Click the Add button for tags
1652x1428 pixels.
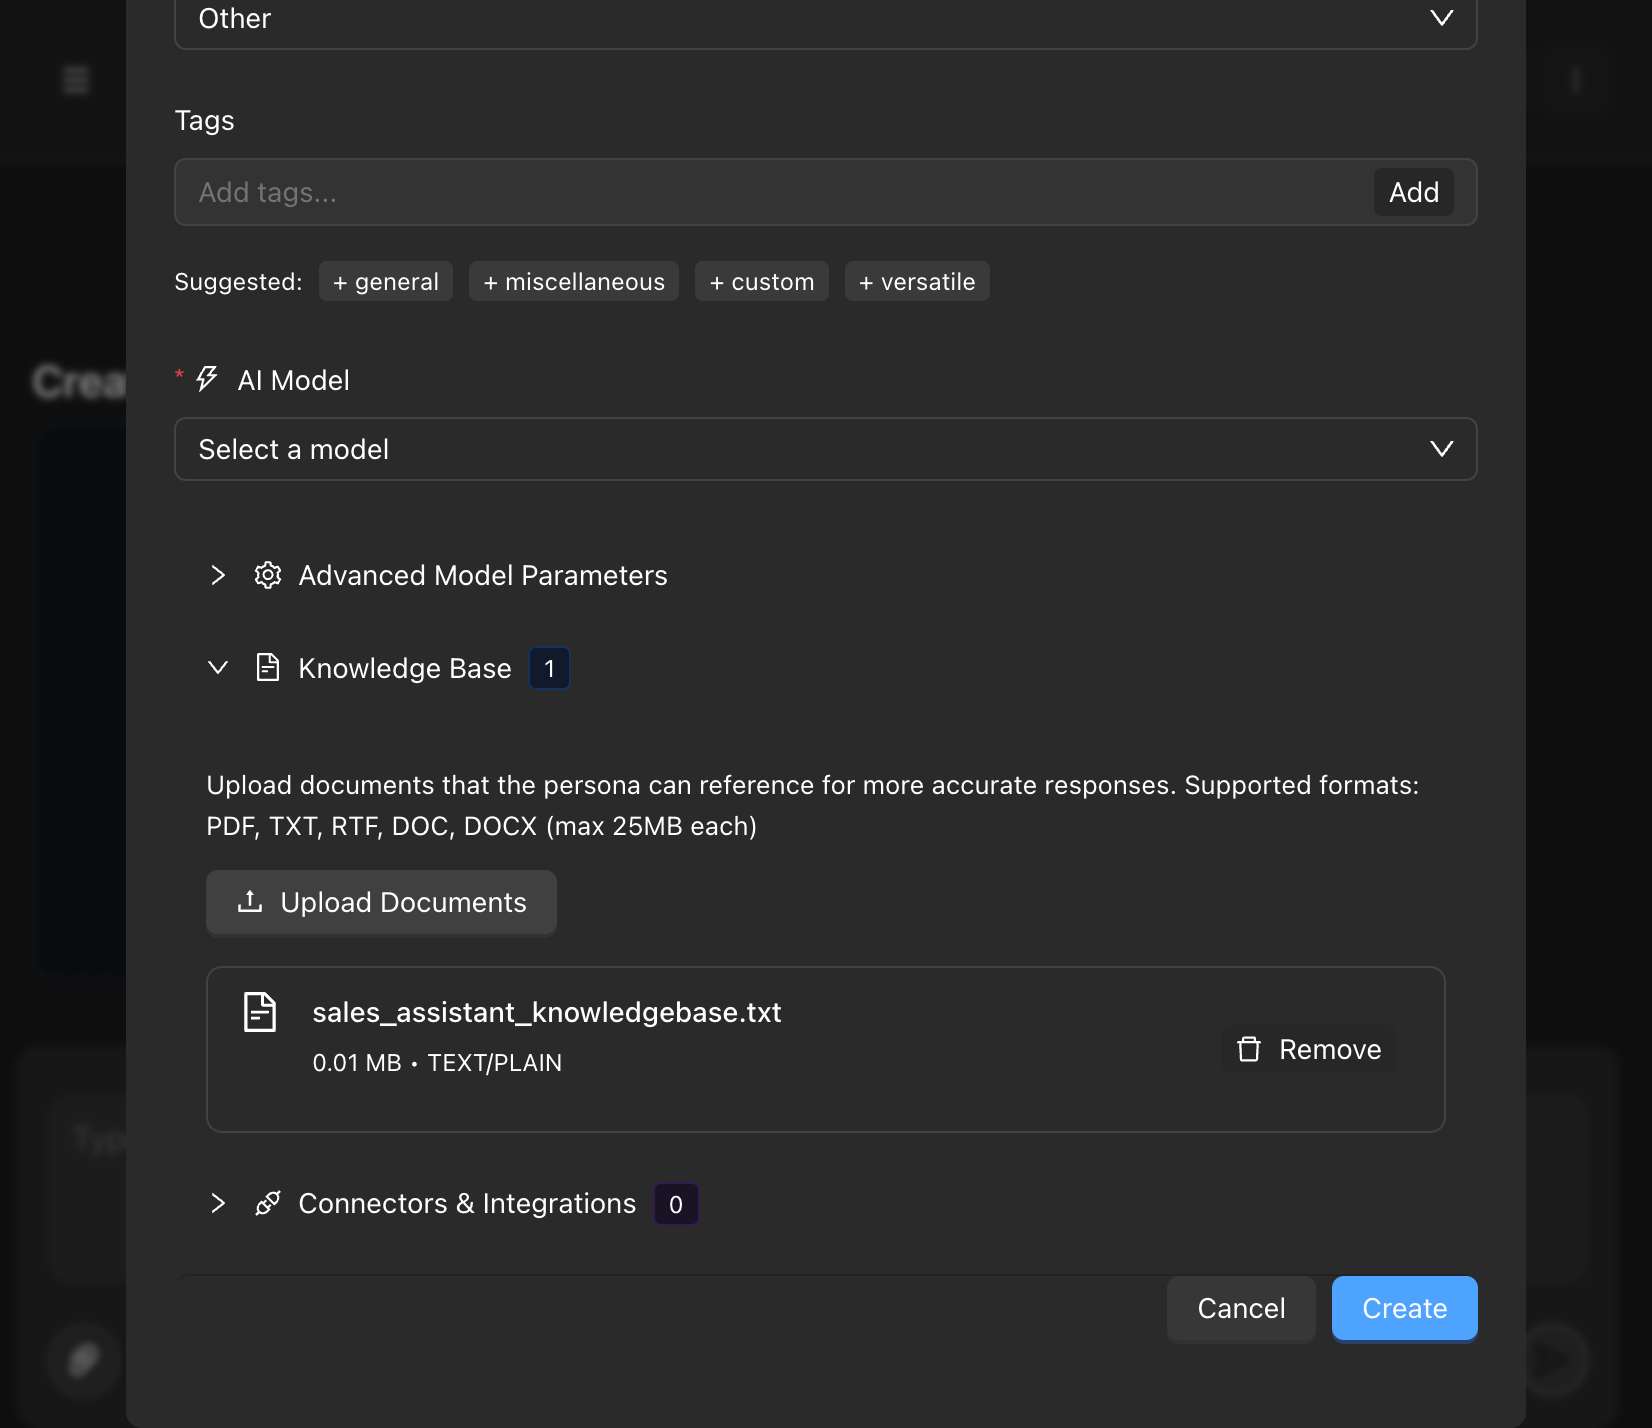click(x=1413, y=192)
